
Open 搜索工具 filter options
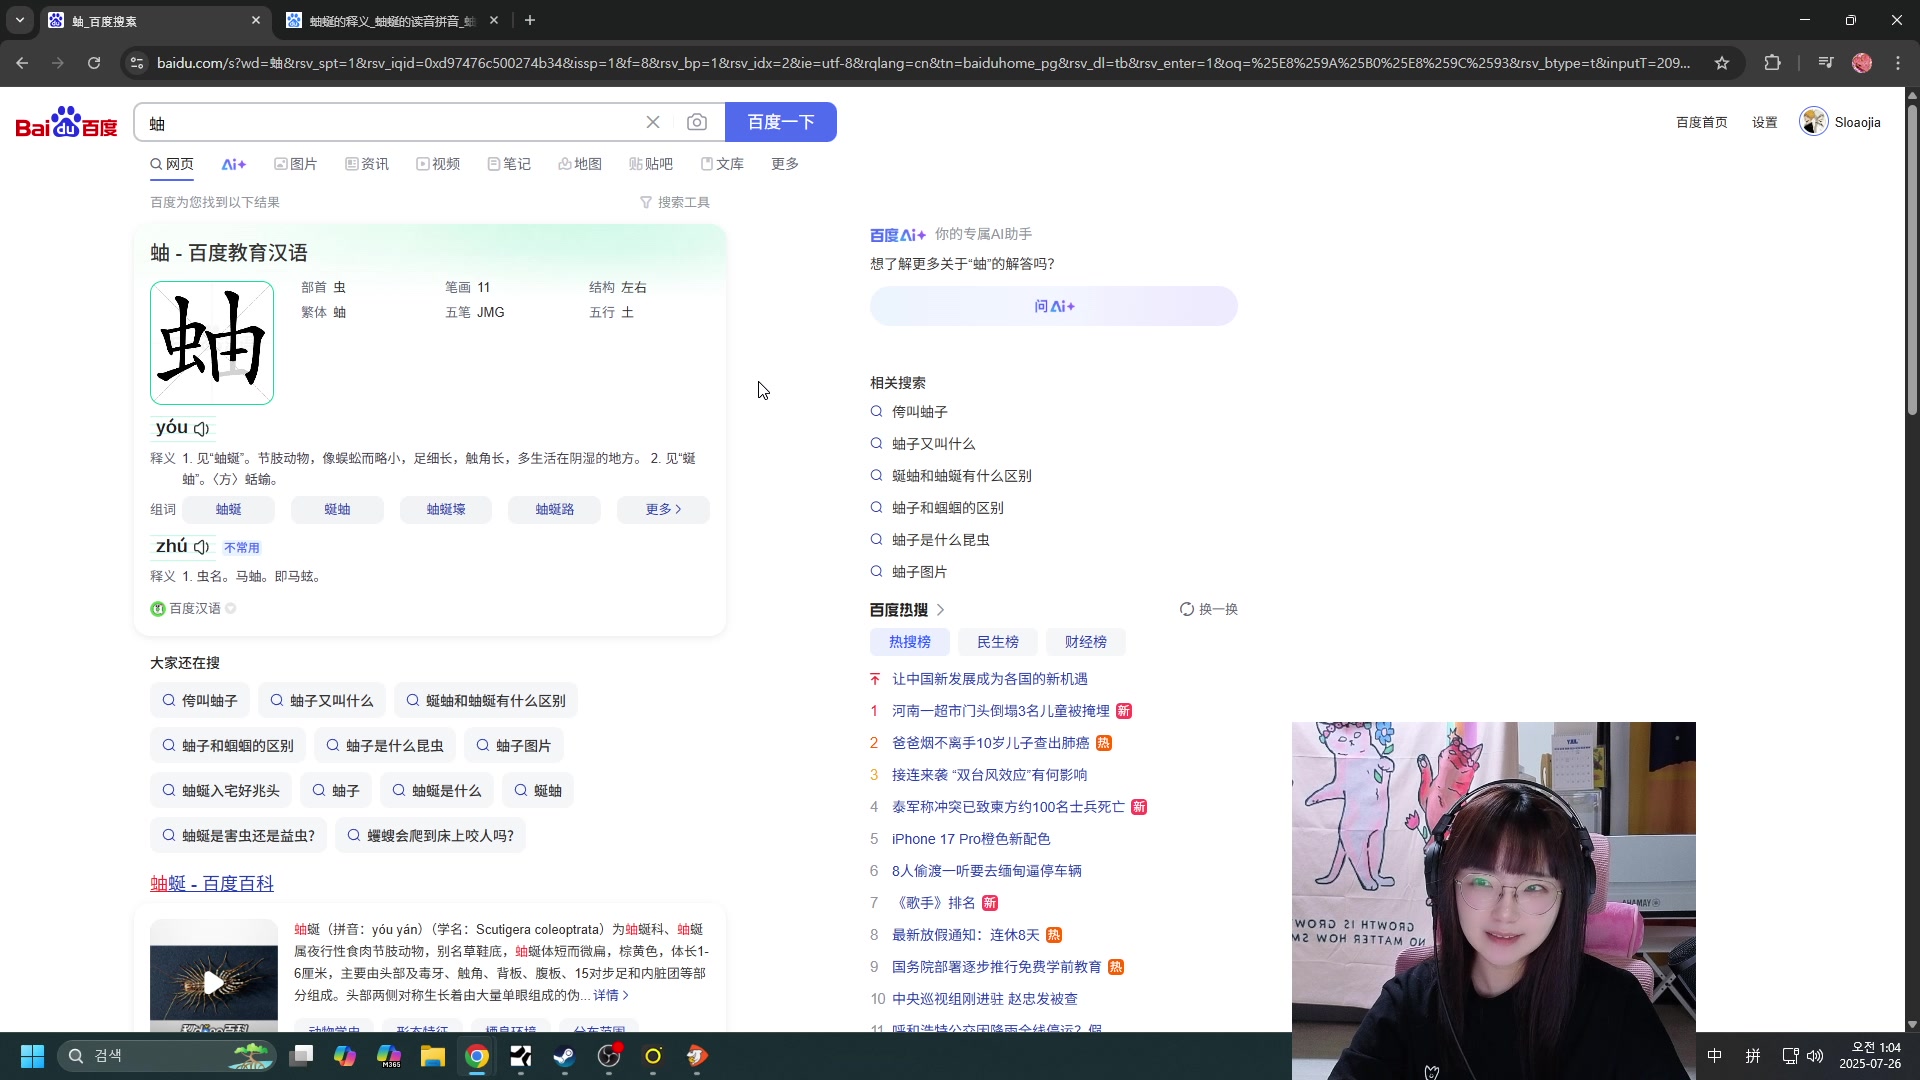point(675,202)
